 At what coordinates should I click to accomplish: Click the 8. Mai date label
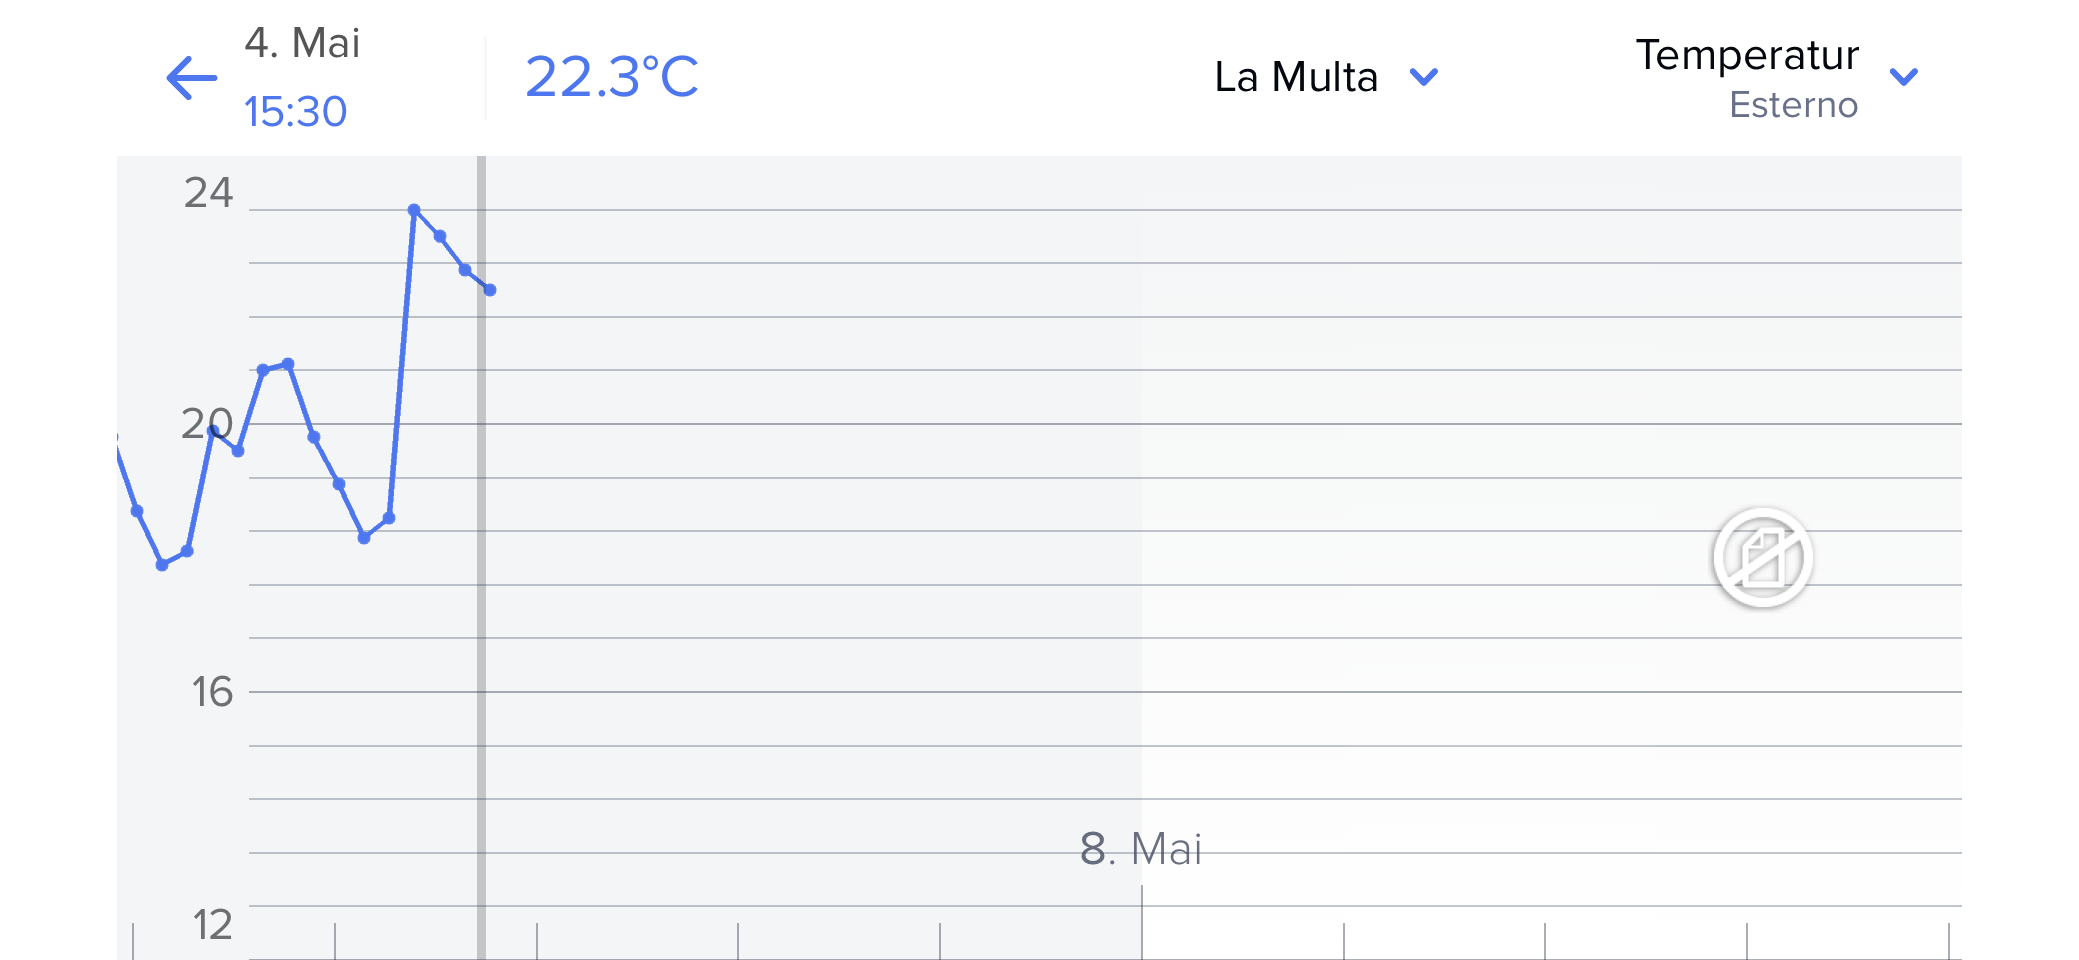click(1140, 849)
